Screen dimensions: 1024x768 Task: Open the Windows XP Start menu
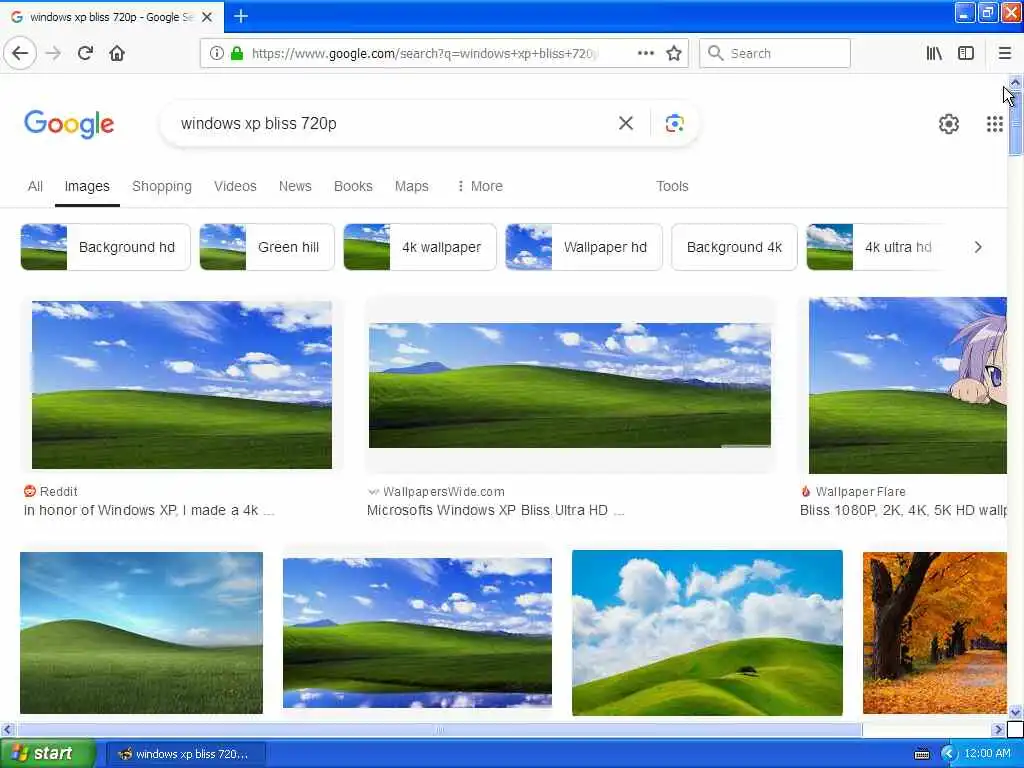(x=48, y=753)
